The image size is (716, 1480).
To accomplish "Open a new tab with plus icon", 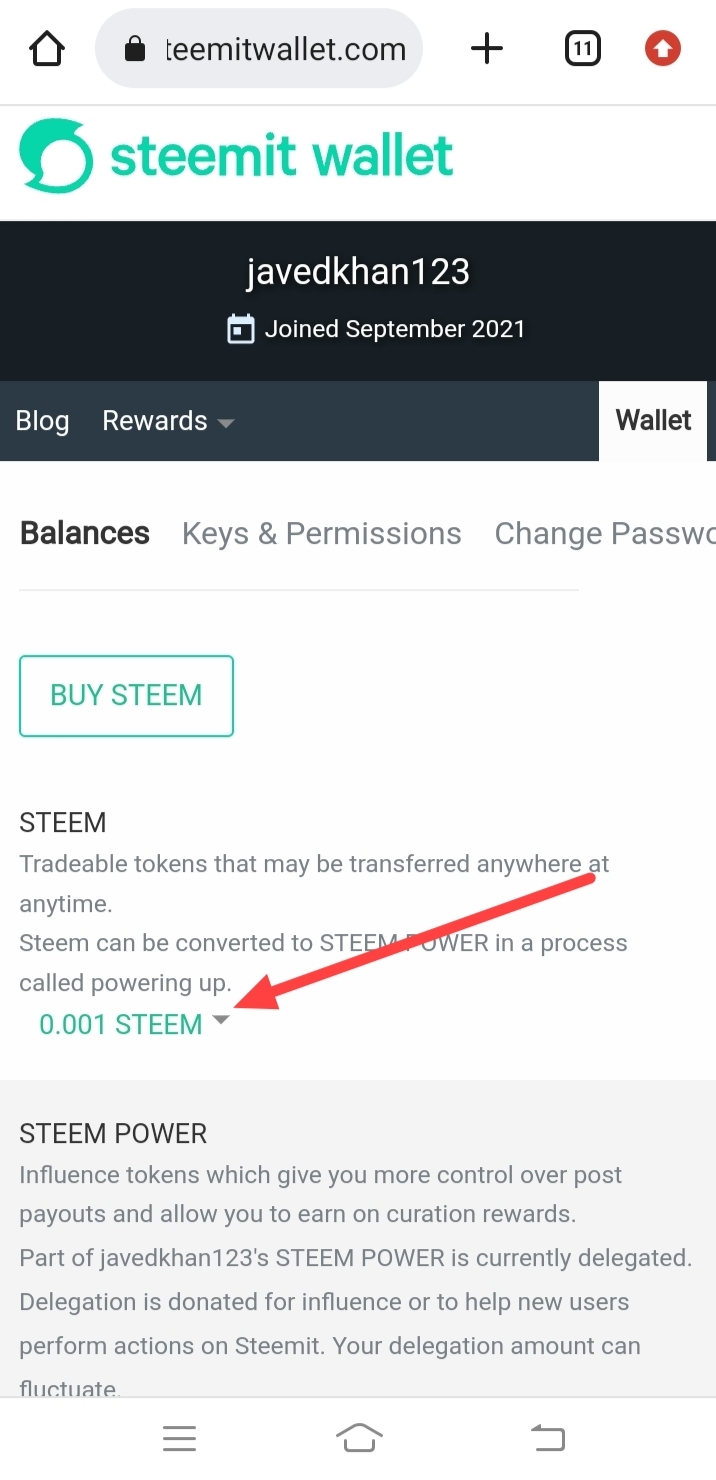I will point(487,49).
